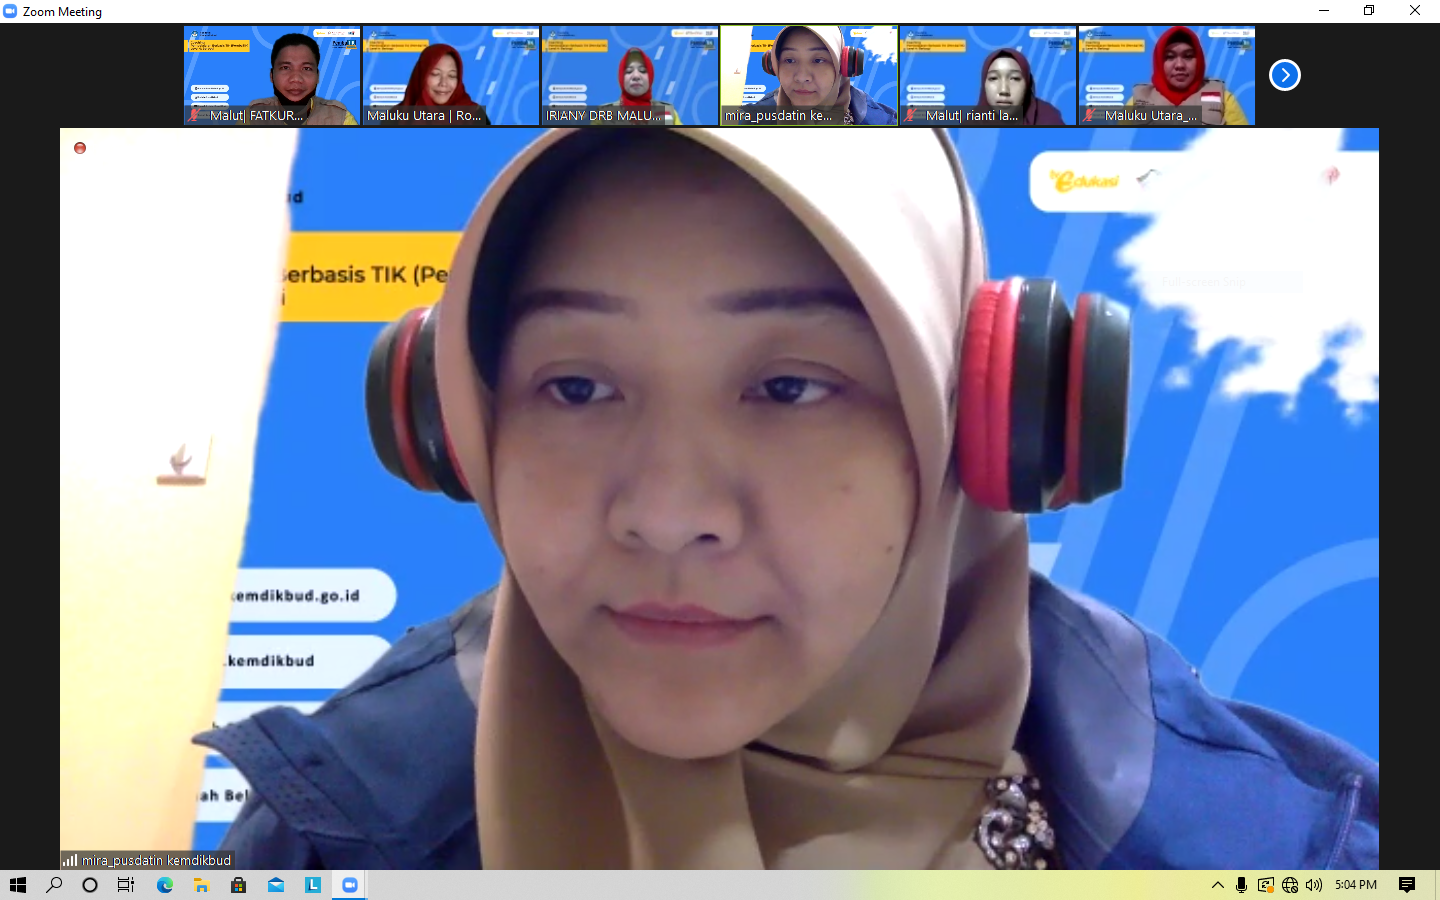Click muted mic icon on Malut| rianti thumbnail
The height and width of the screenshot is (900, 1440).
[x=910, y=115]
